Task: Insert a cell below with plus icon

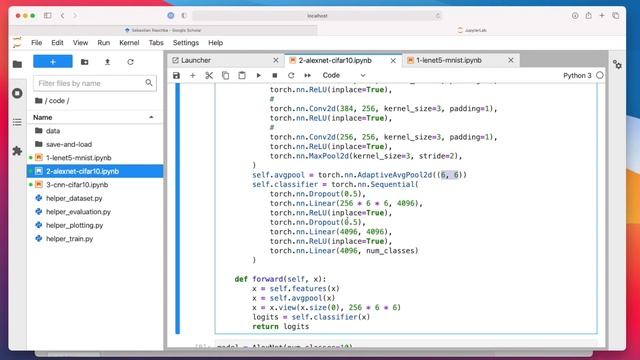Action: tap(193, 76)
